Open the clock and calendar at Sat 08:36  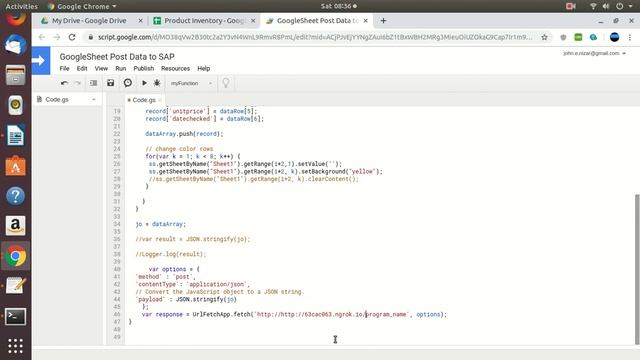[x=338, y=6]
